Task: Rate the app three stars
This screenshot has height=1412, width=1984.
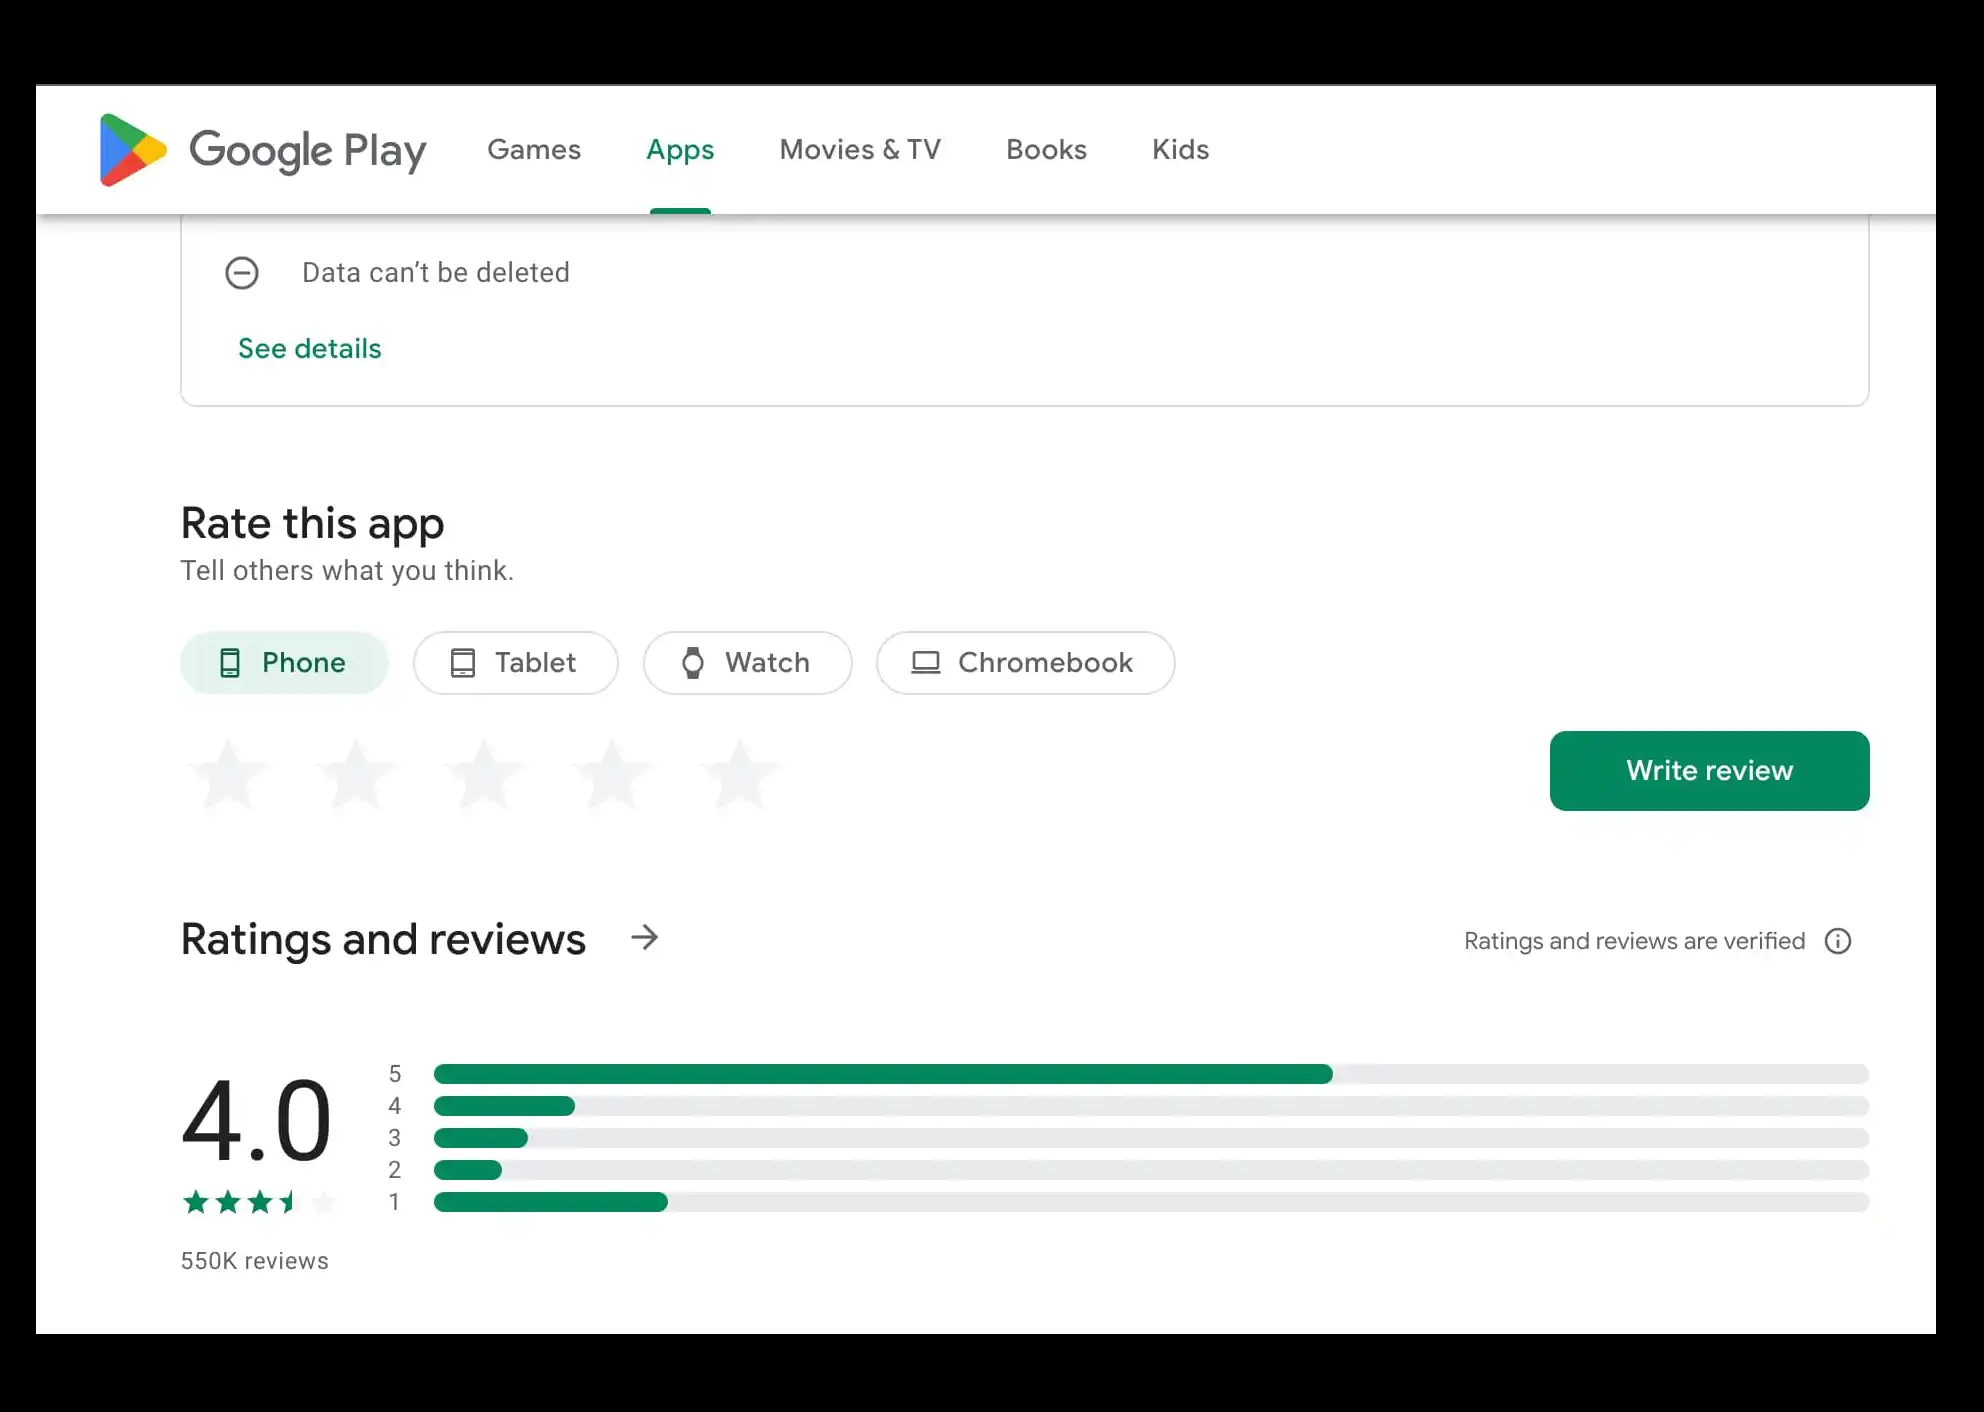Action: coord(484,775)
